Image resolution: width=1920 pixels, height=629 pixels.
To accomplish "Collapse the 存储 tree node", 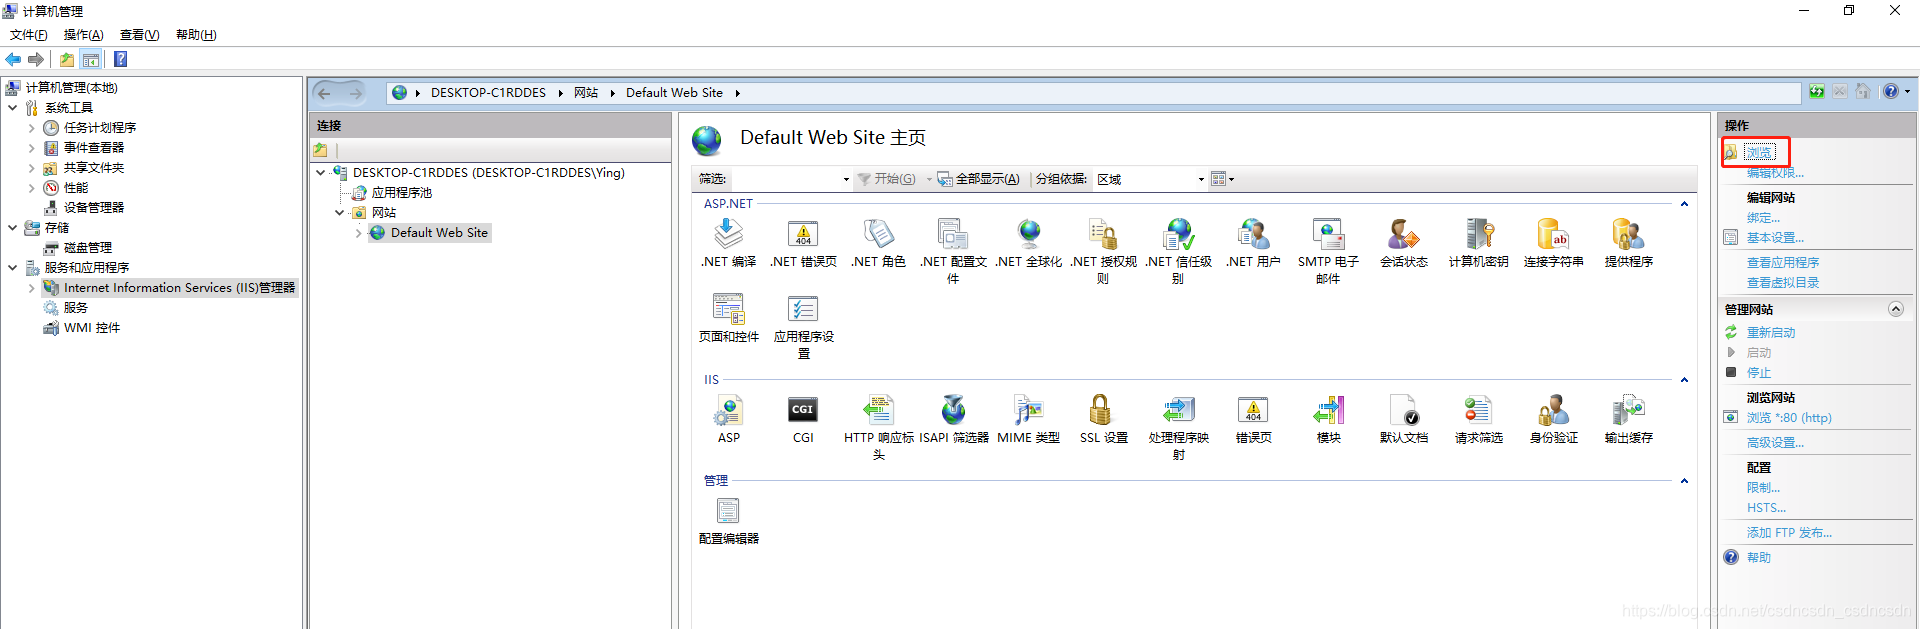I will coord(12,228).
